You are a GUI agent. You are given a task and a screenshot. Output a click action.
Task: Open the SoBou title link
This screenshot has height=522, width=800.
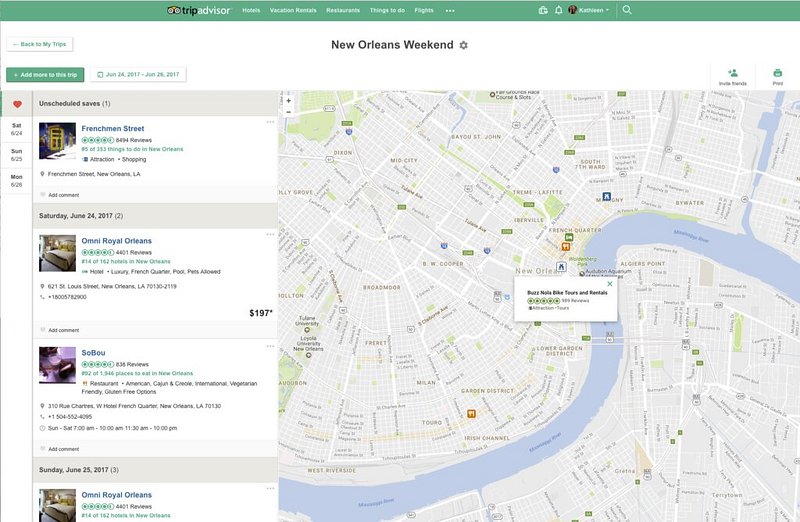93,353
